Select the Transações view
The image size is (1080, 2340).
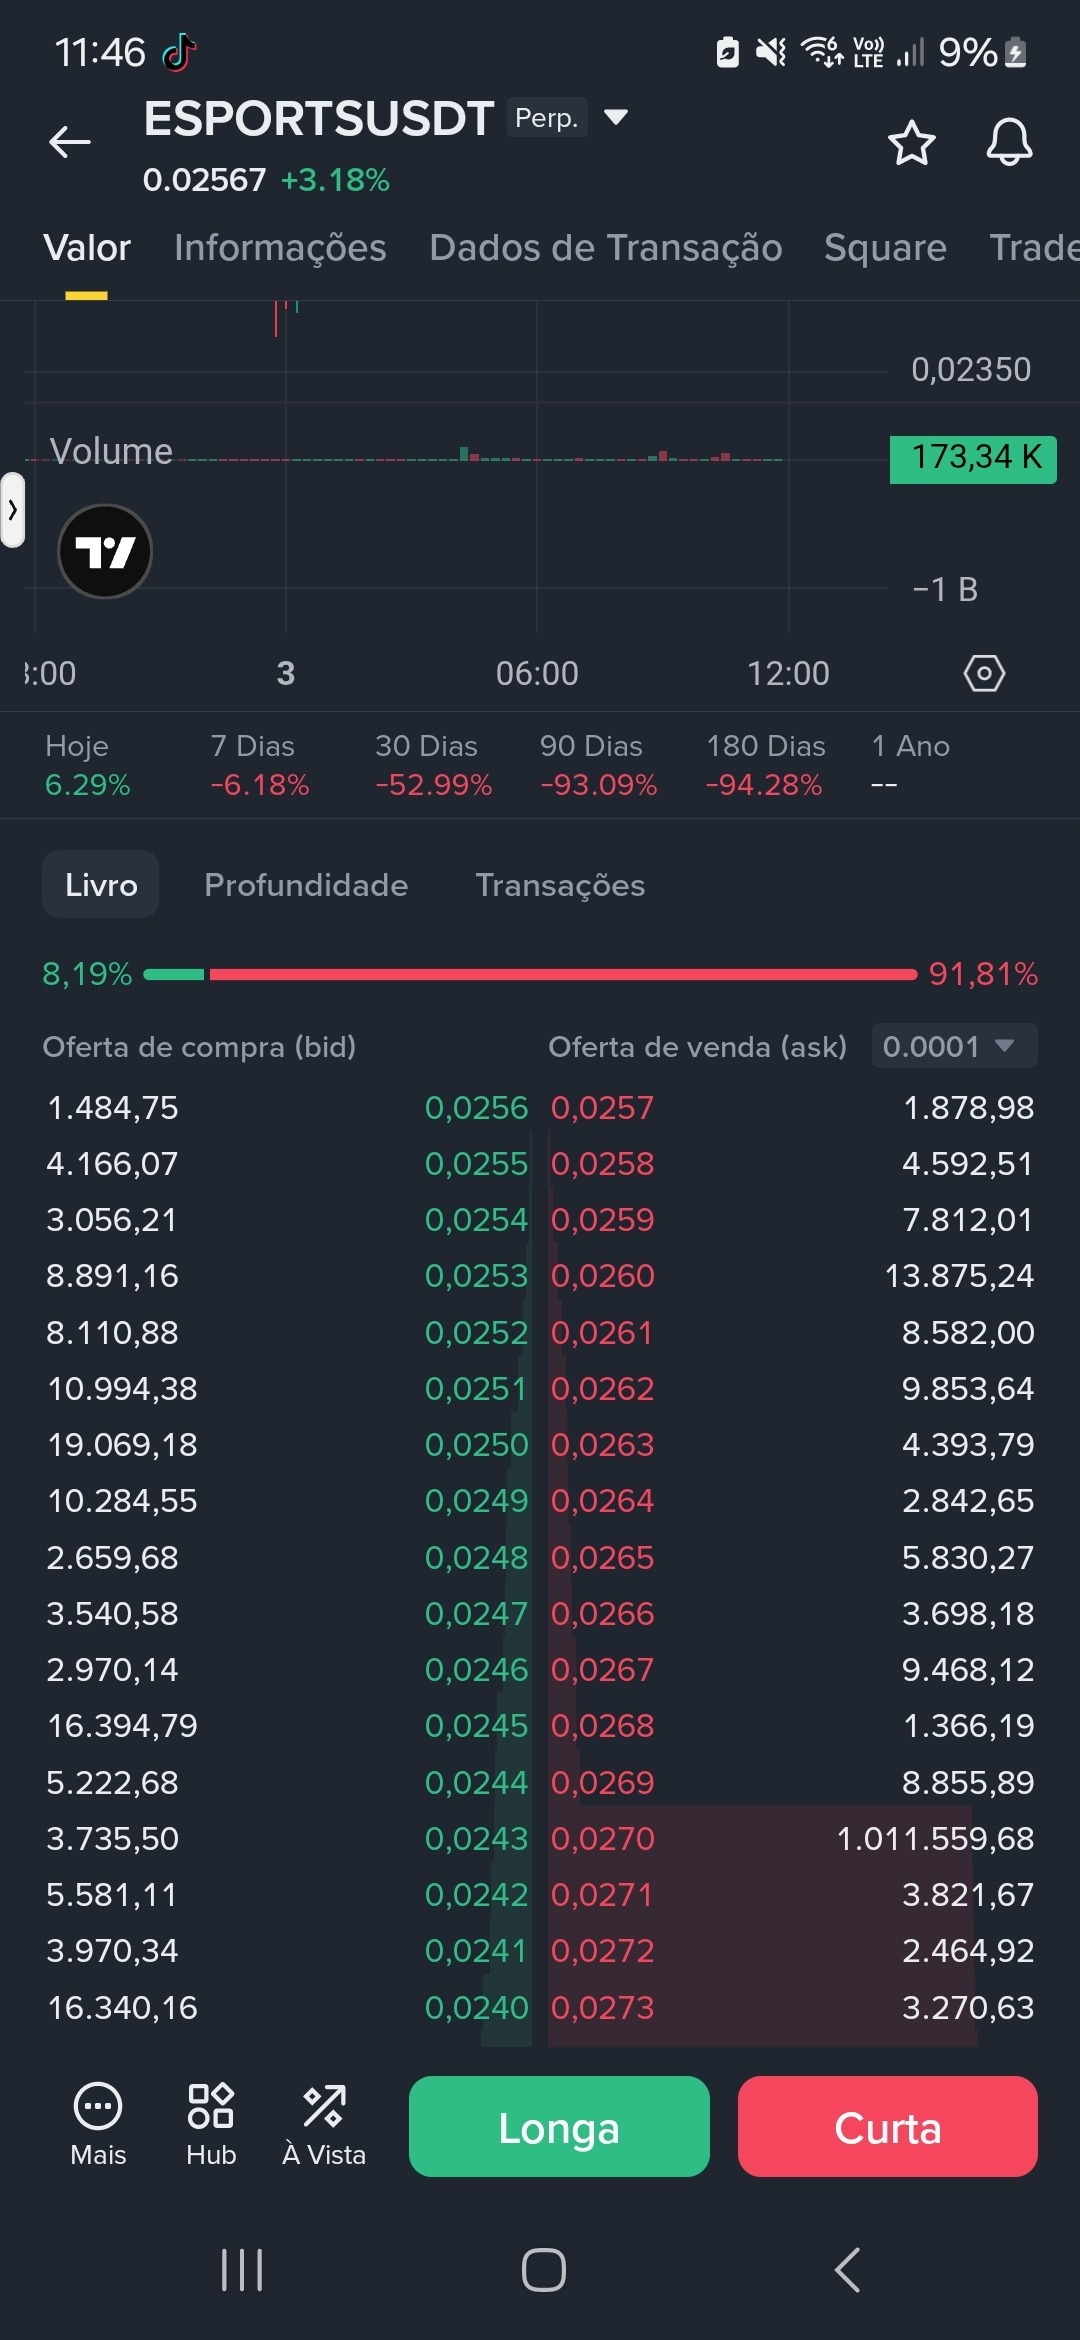pos(560,885)
